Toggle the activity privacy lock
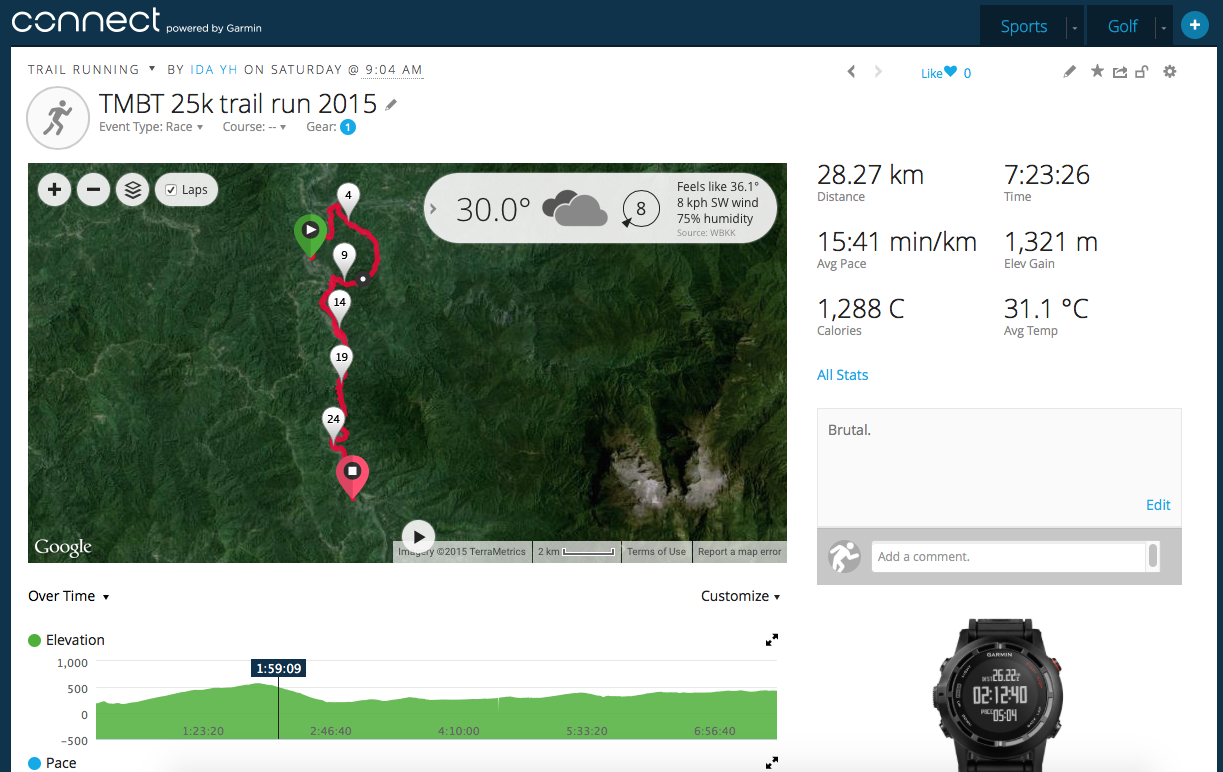 (1141, 72)
